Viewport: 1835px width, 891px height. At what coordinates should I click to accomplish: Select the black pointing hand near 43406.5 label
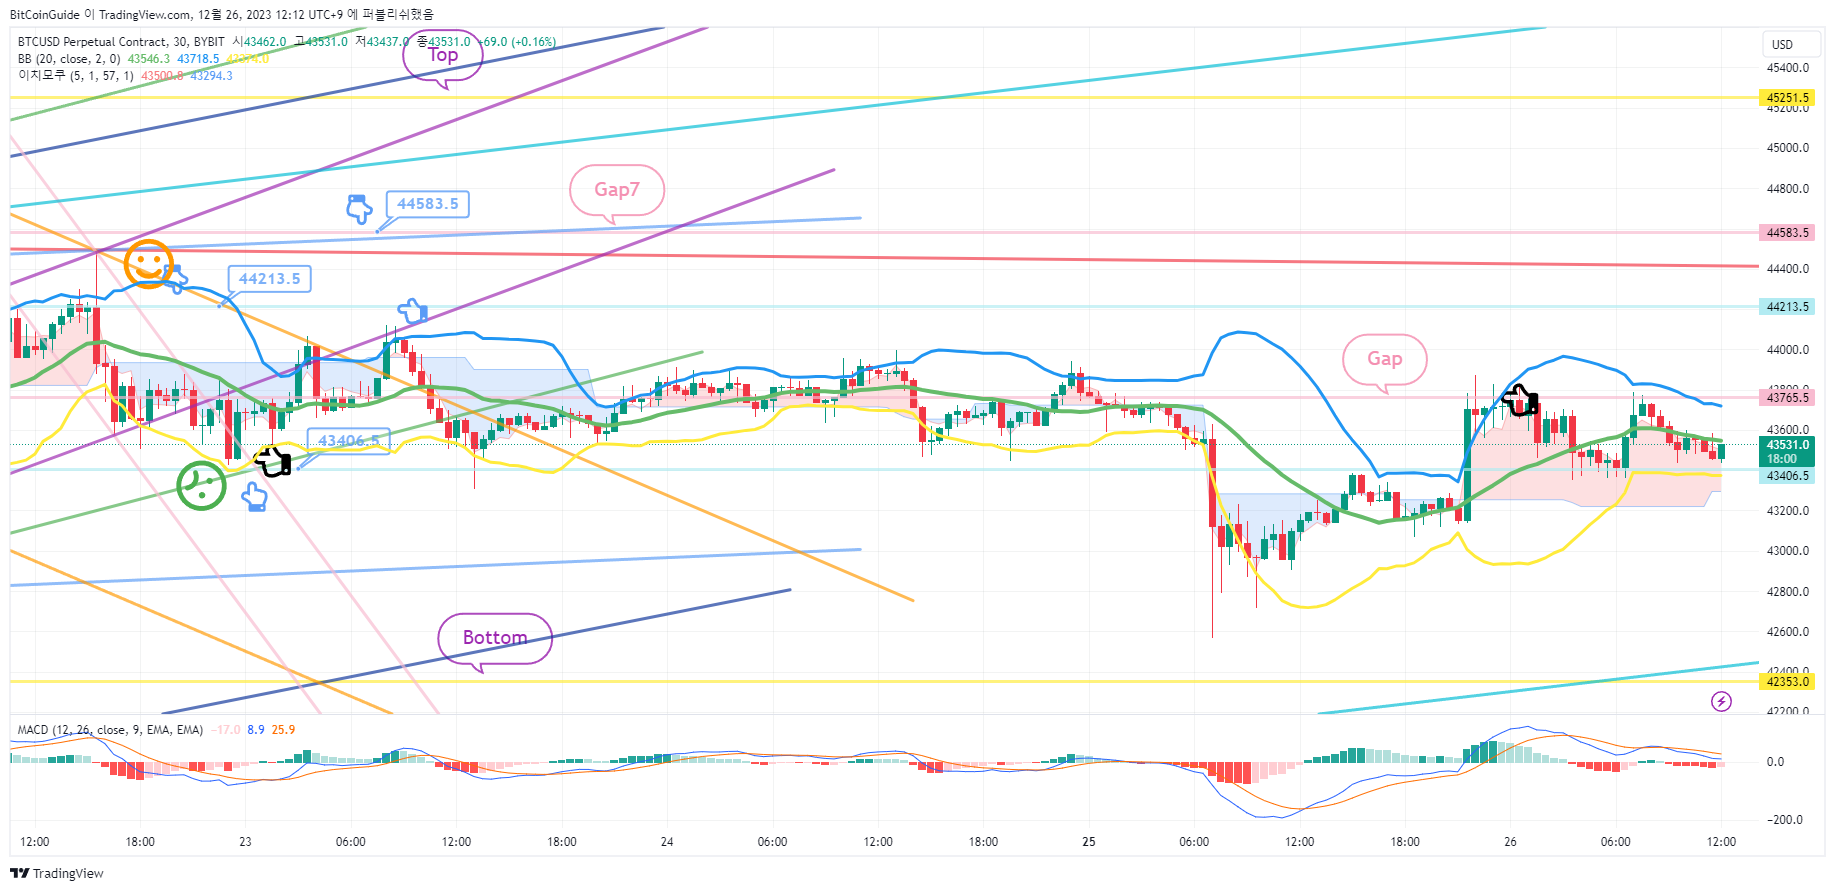coord(272,460)
